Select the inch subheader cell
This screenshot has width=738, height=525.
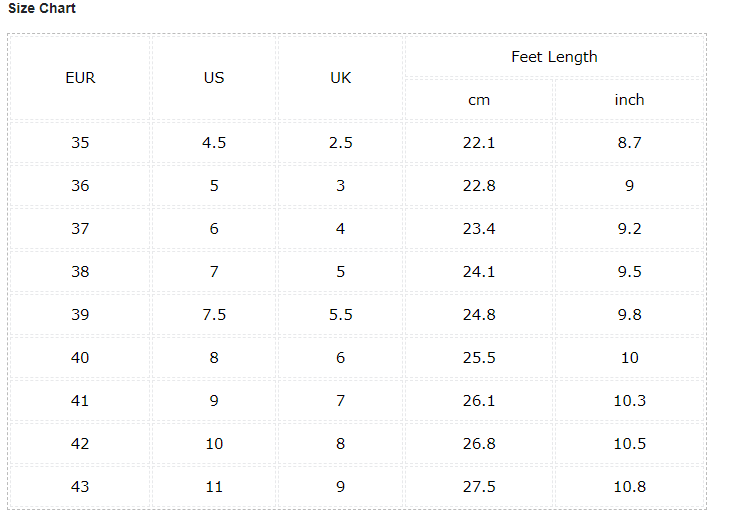[x=629, y=100]
